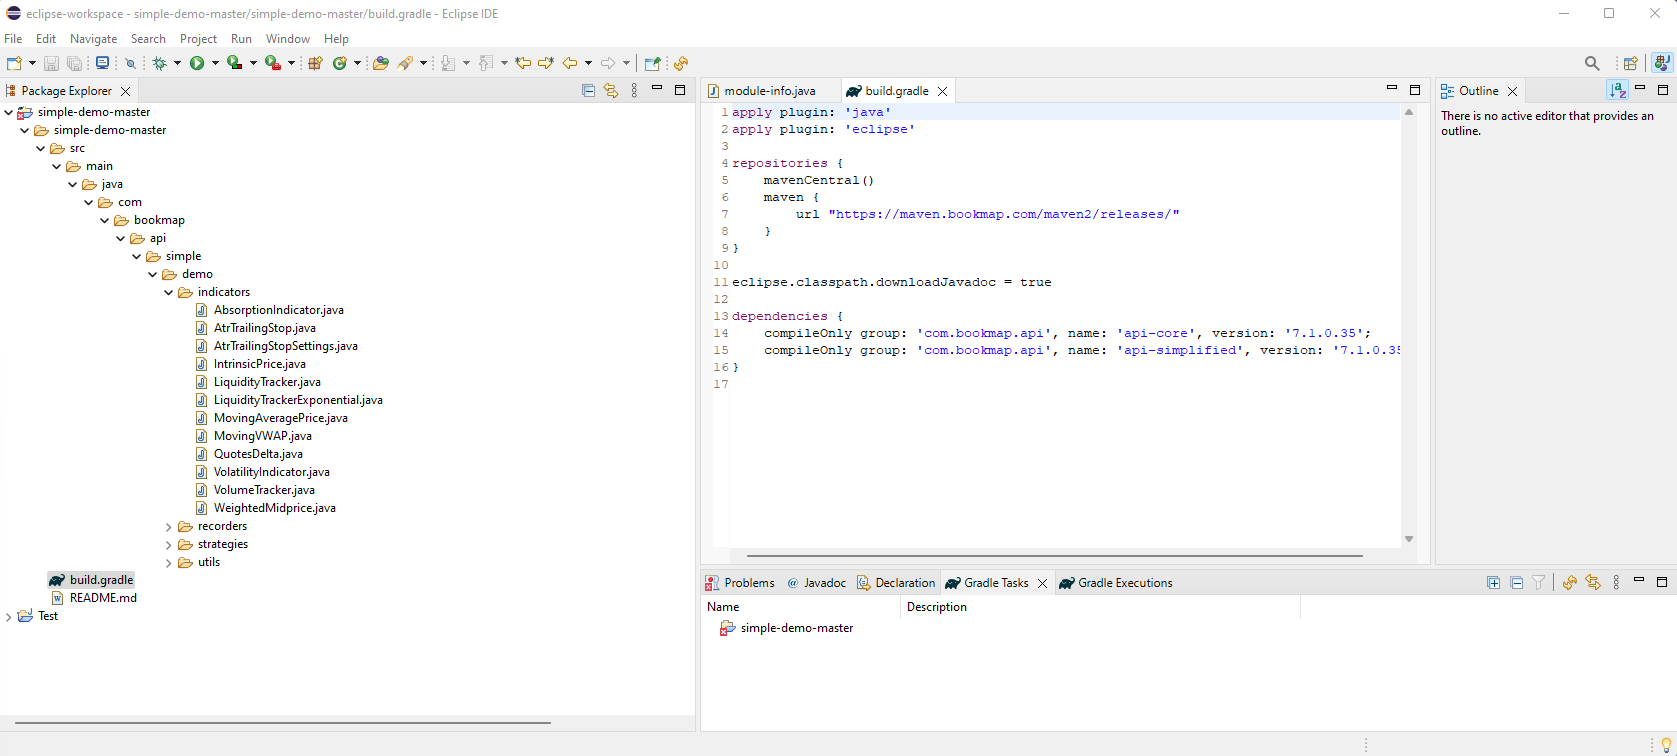Expand the Test project node

(9, 617)
